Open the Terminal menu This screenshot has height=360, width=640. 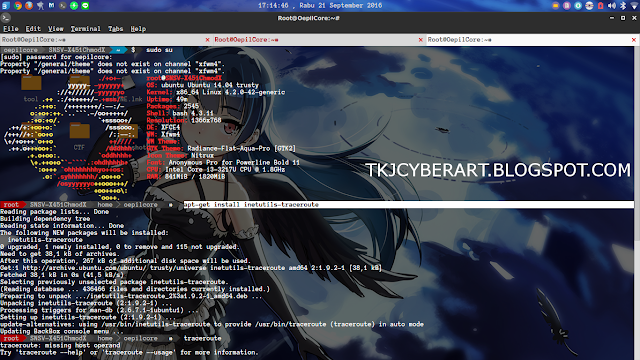(85, 29)
